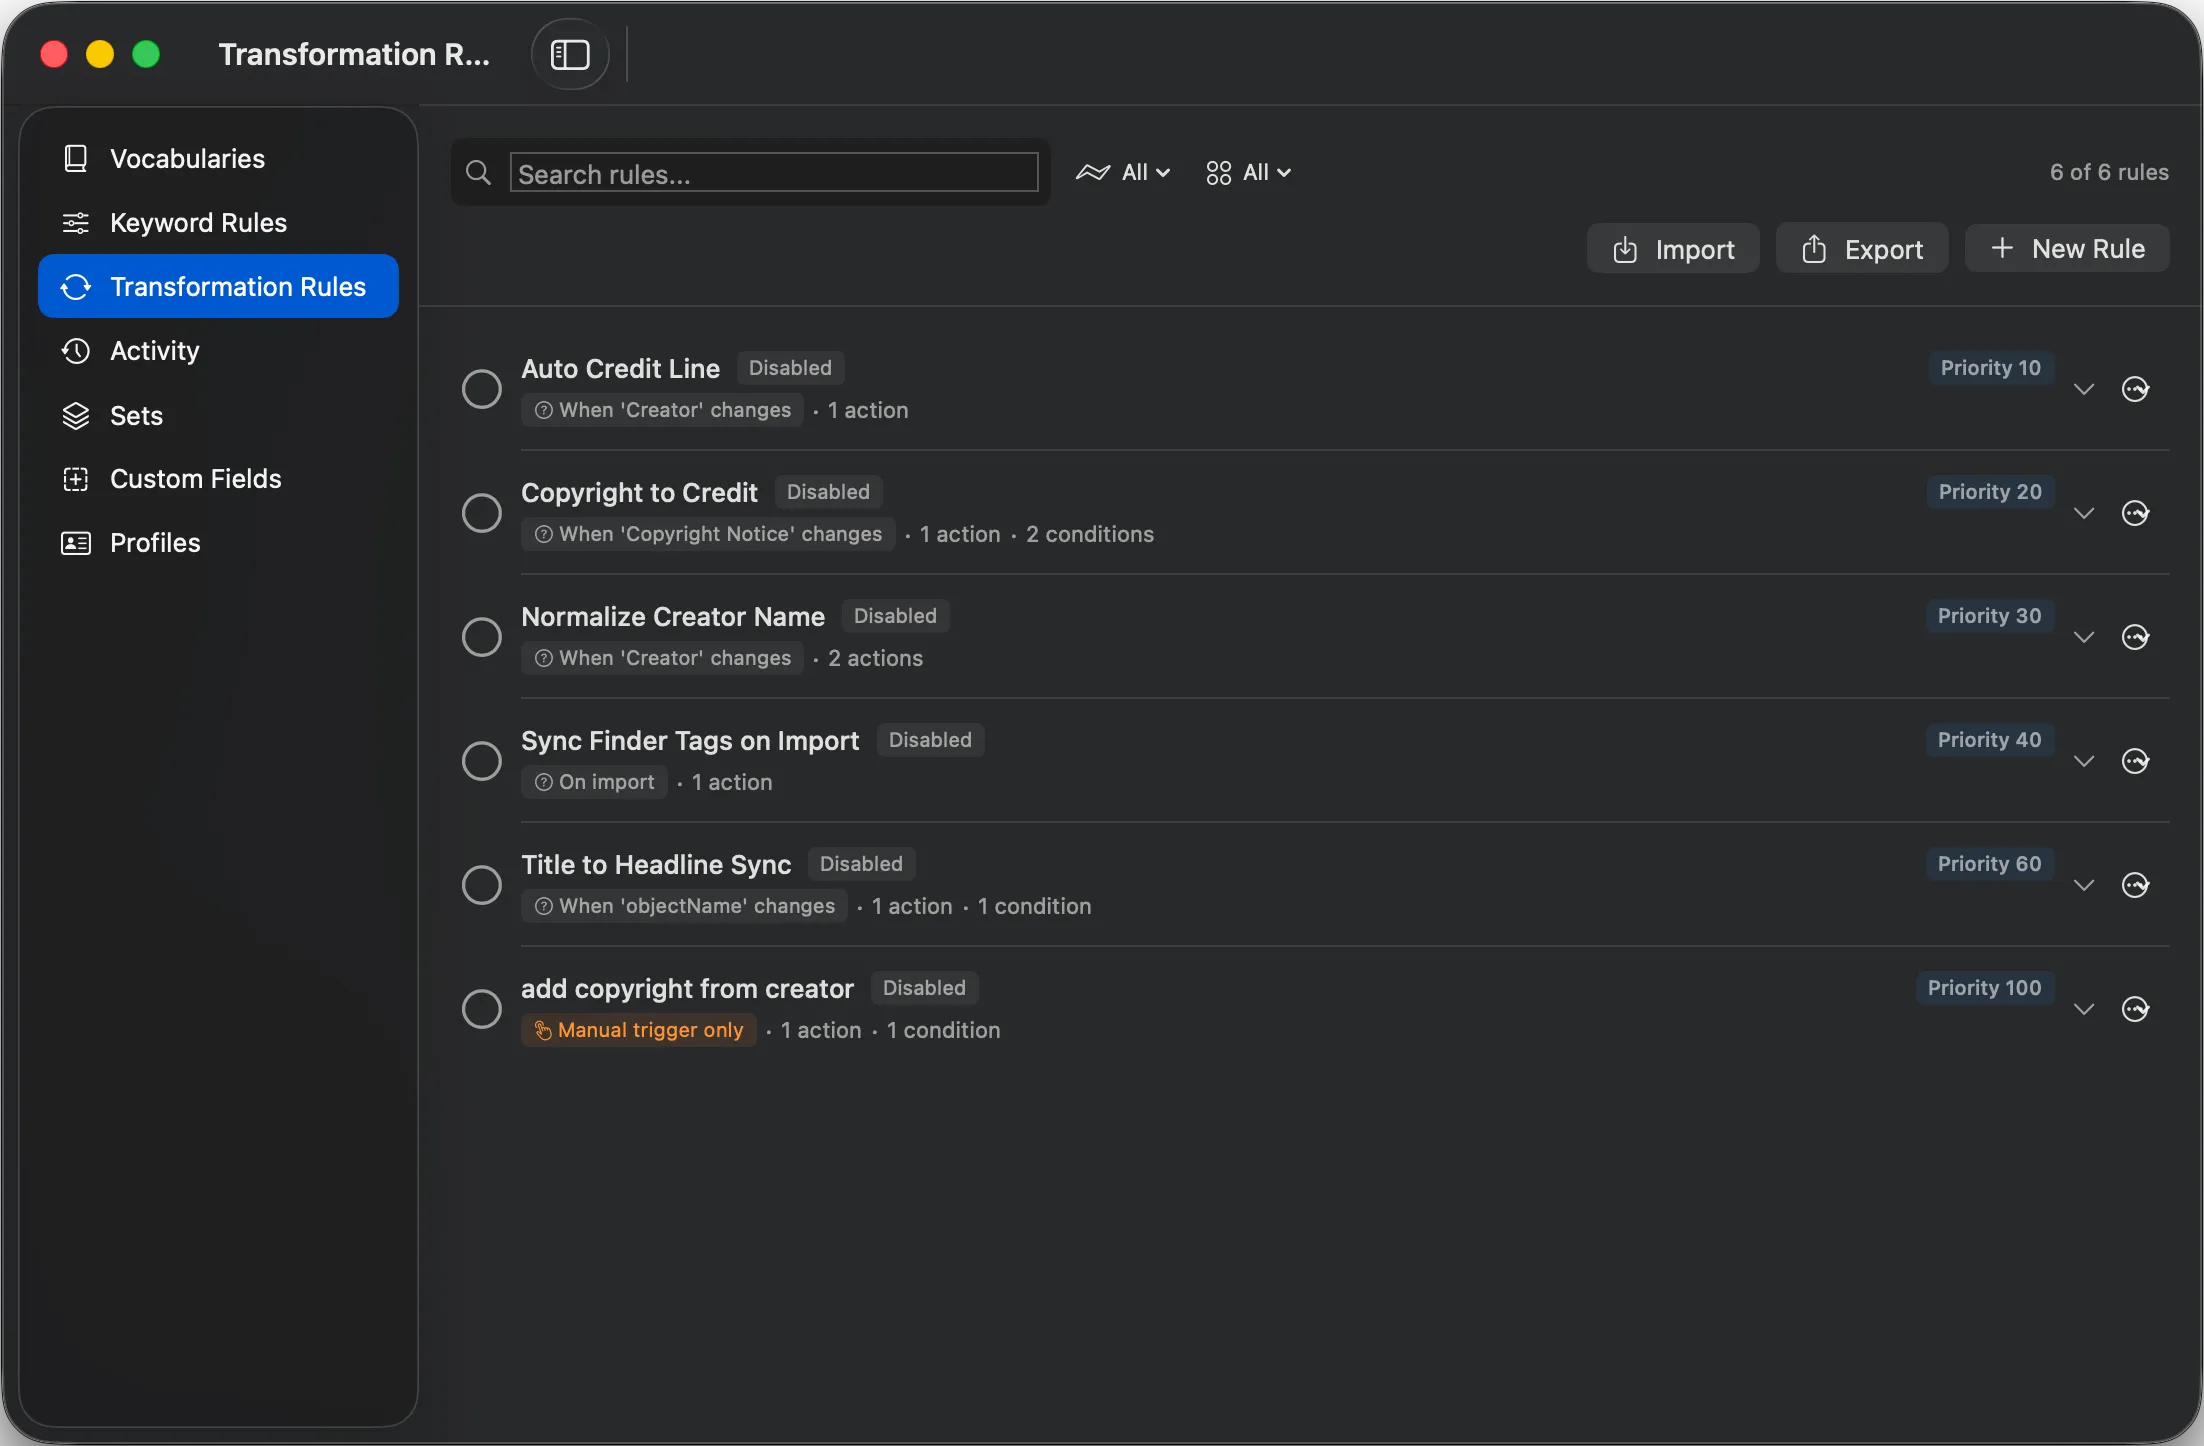This screenshot has height=1446, width=2204.
Task: Select Transformation Rules in sidebar
Action: pyautogui.click(x=218, y=286)
